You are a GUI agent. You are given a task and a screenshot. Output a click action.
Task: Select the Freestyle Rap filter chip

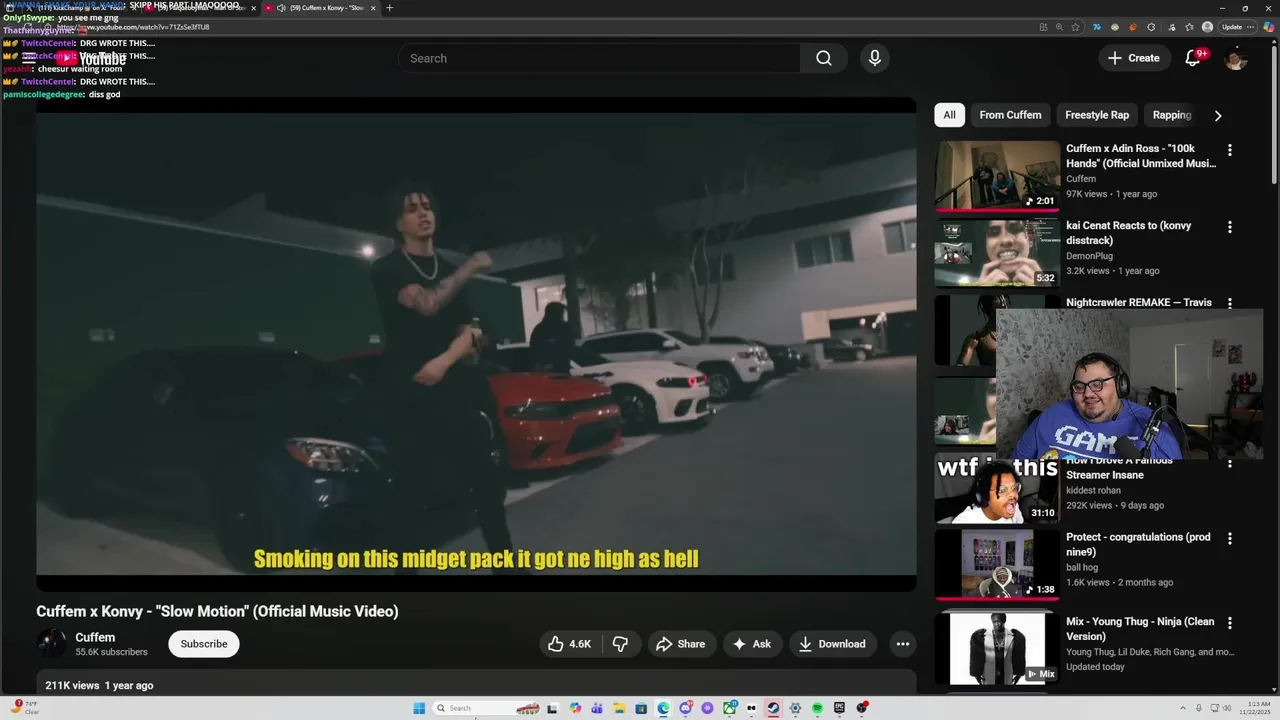pos(1097,115)
